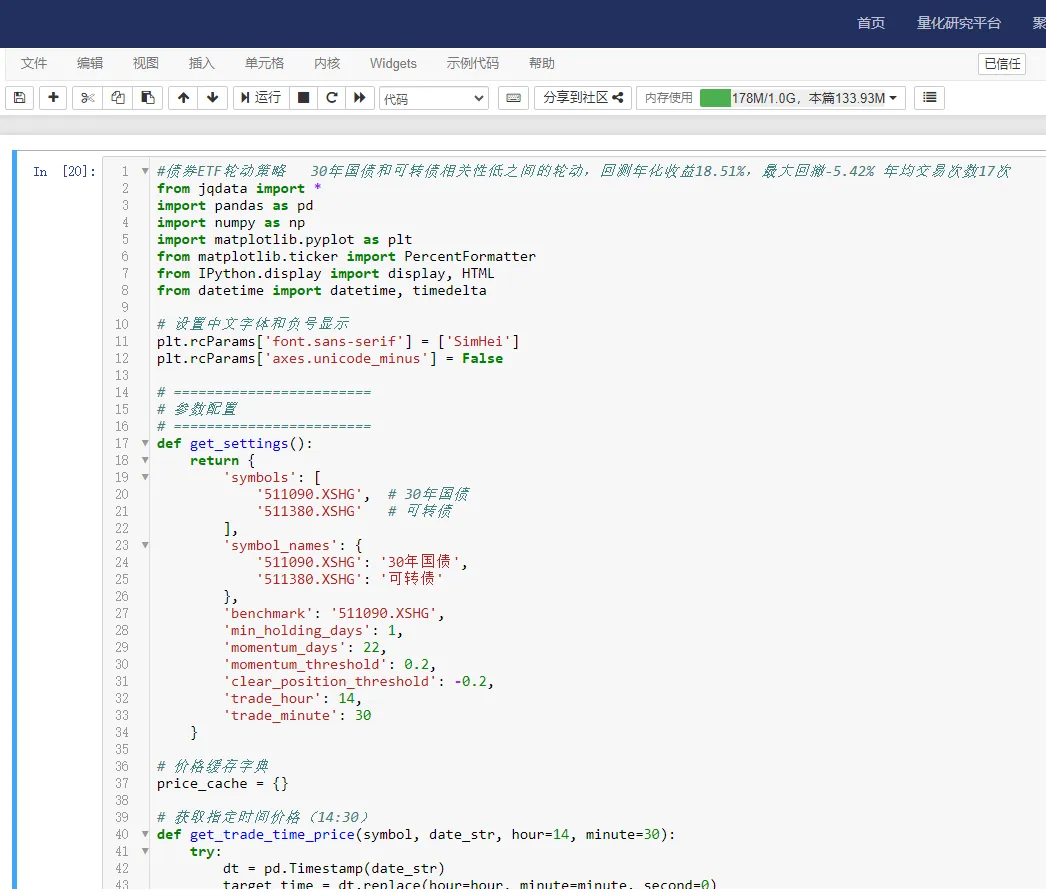Interrupt kernel with the stop square icon
The width and height of the screenshot is (1046, 892).
303,98
